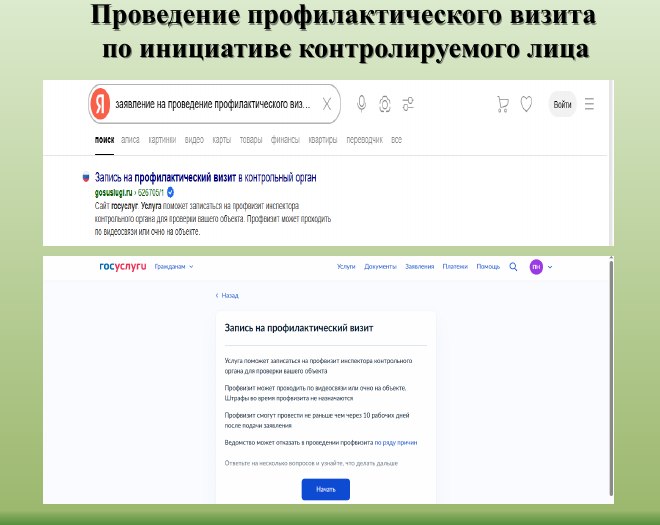
Task: Expand the Гражданам dropdown
Action: pos(174,267)
